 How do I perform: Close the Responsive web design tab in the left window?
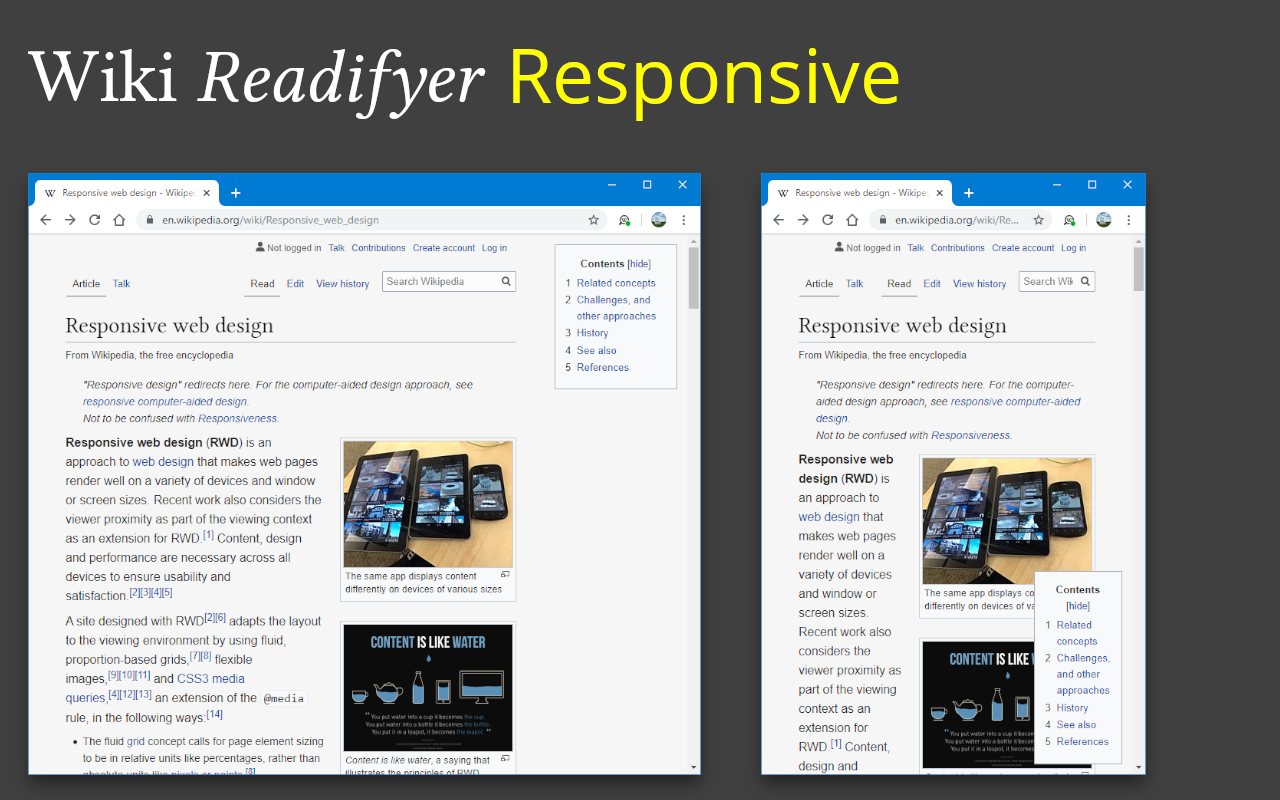(x=207, y=193)
